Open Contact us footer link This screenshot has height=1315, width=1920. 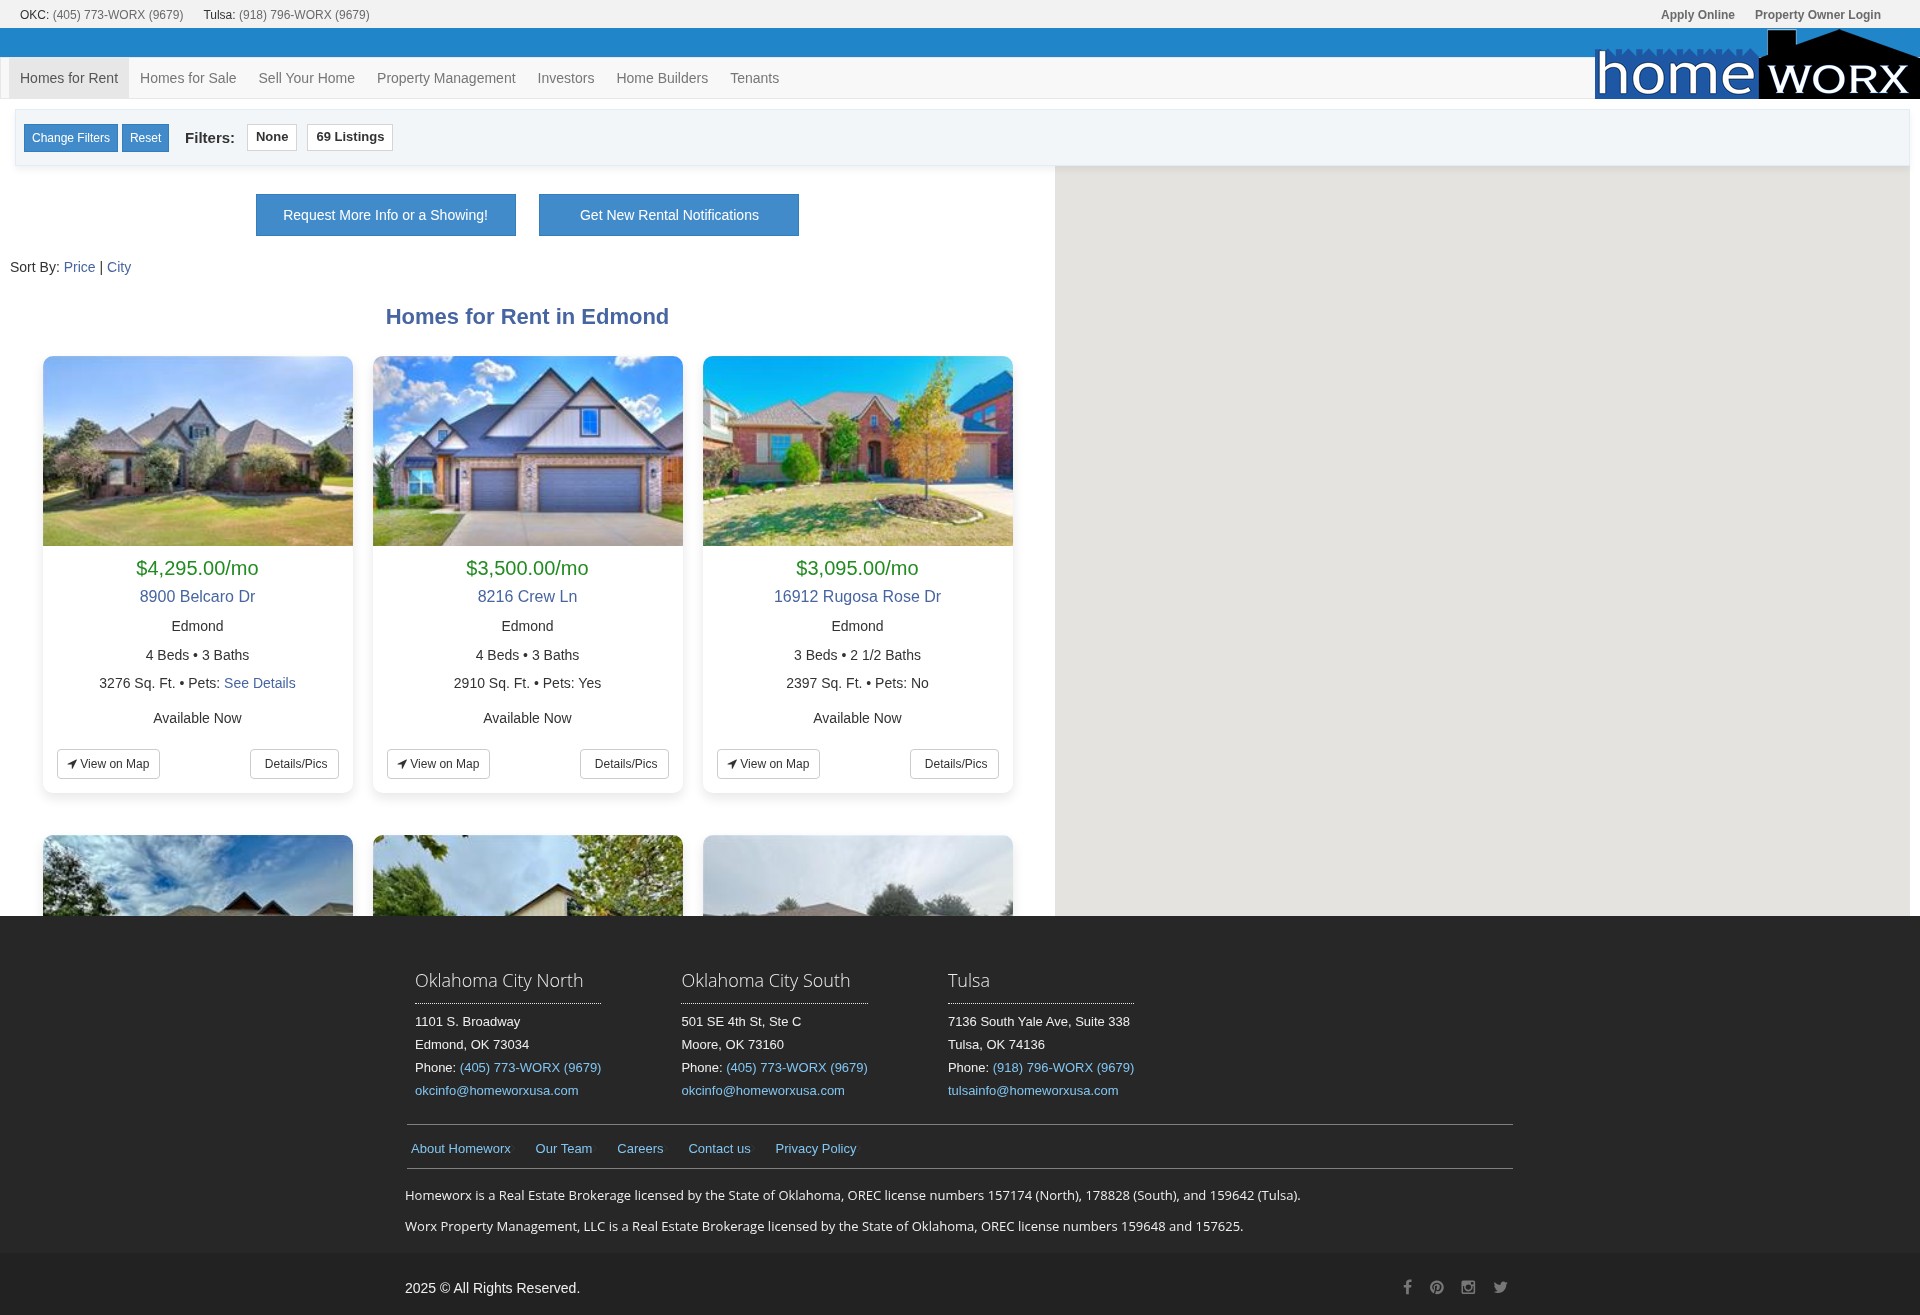tap(719, 1148)
